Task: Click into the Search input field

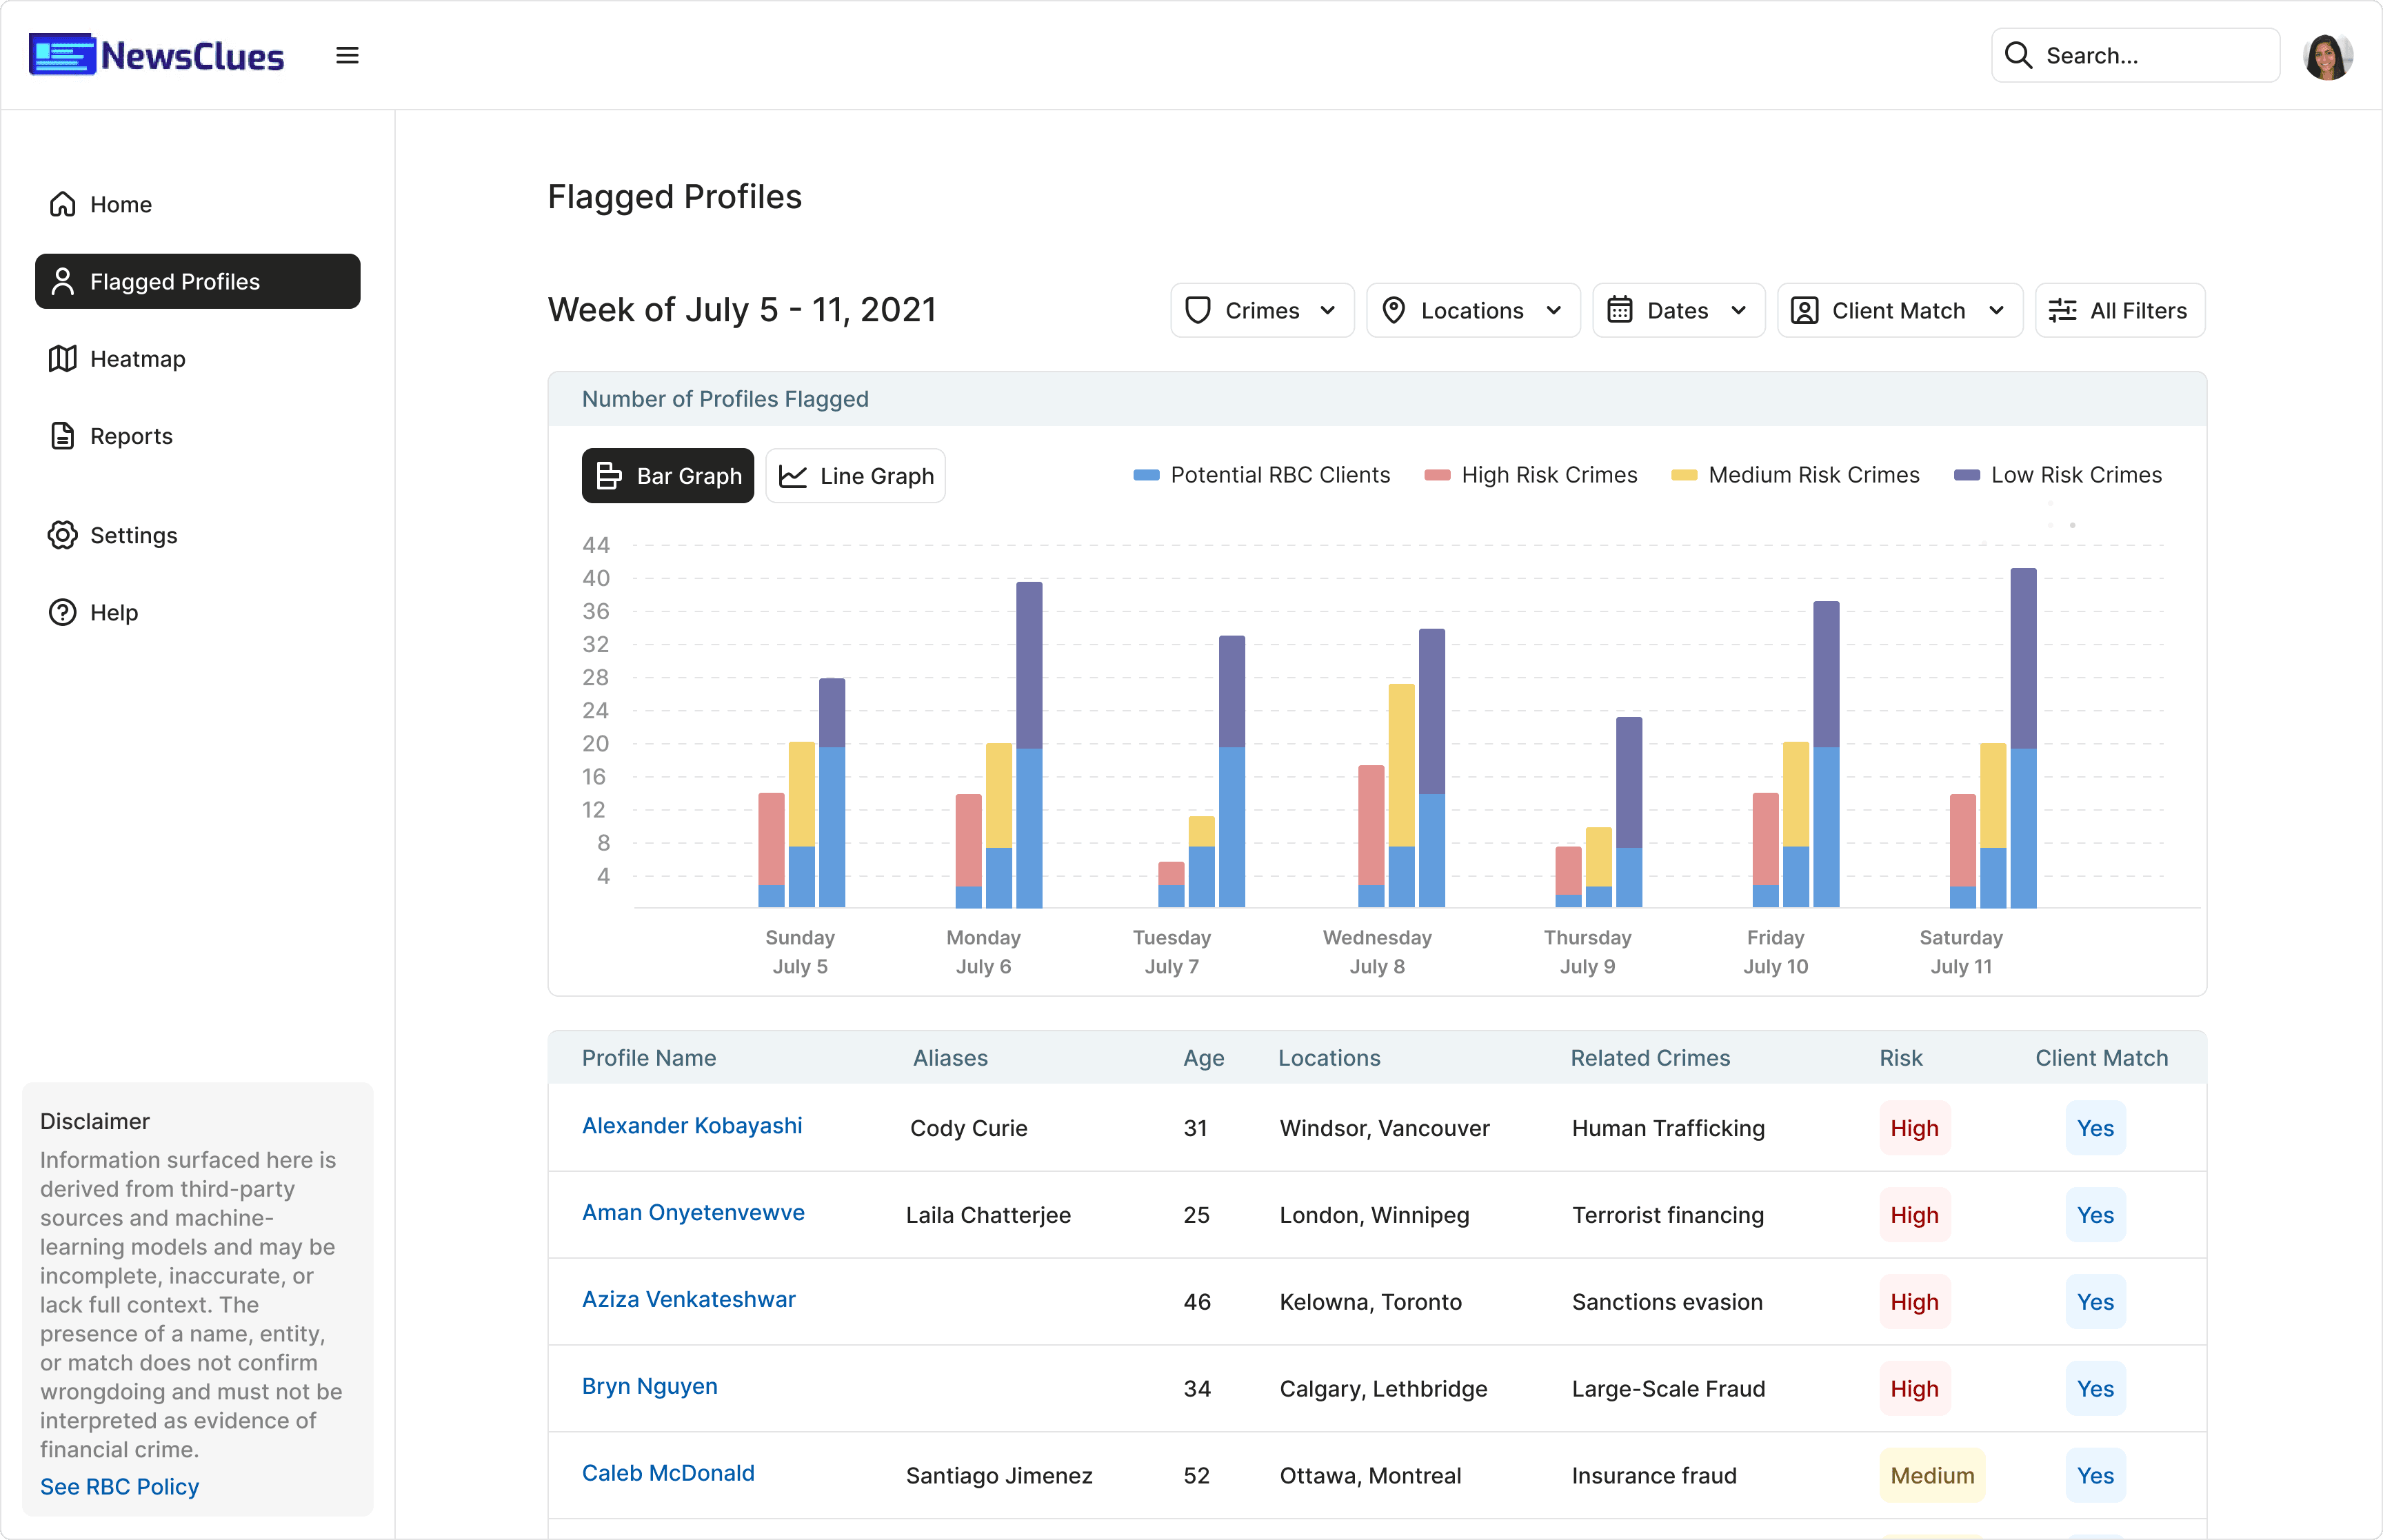Action: [x=2150, y=56]
